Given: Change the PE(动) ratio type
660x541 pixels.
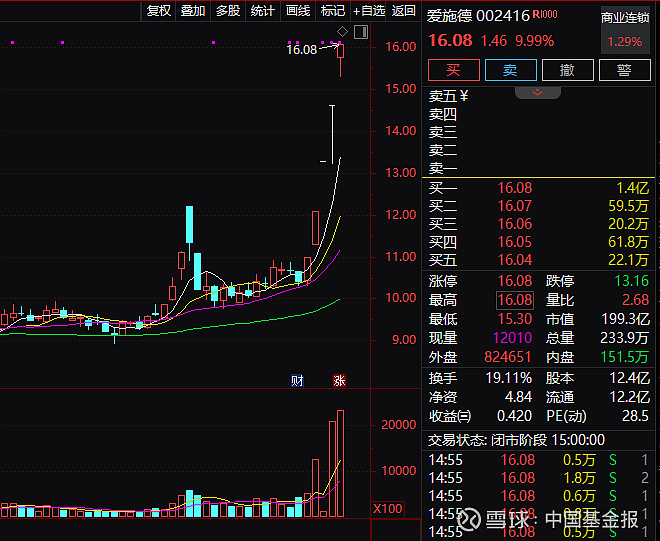Looking at the screenshot, I should click(566, 416).
